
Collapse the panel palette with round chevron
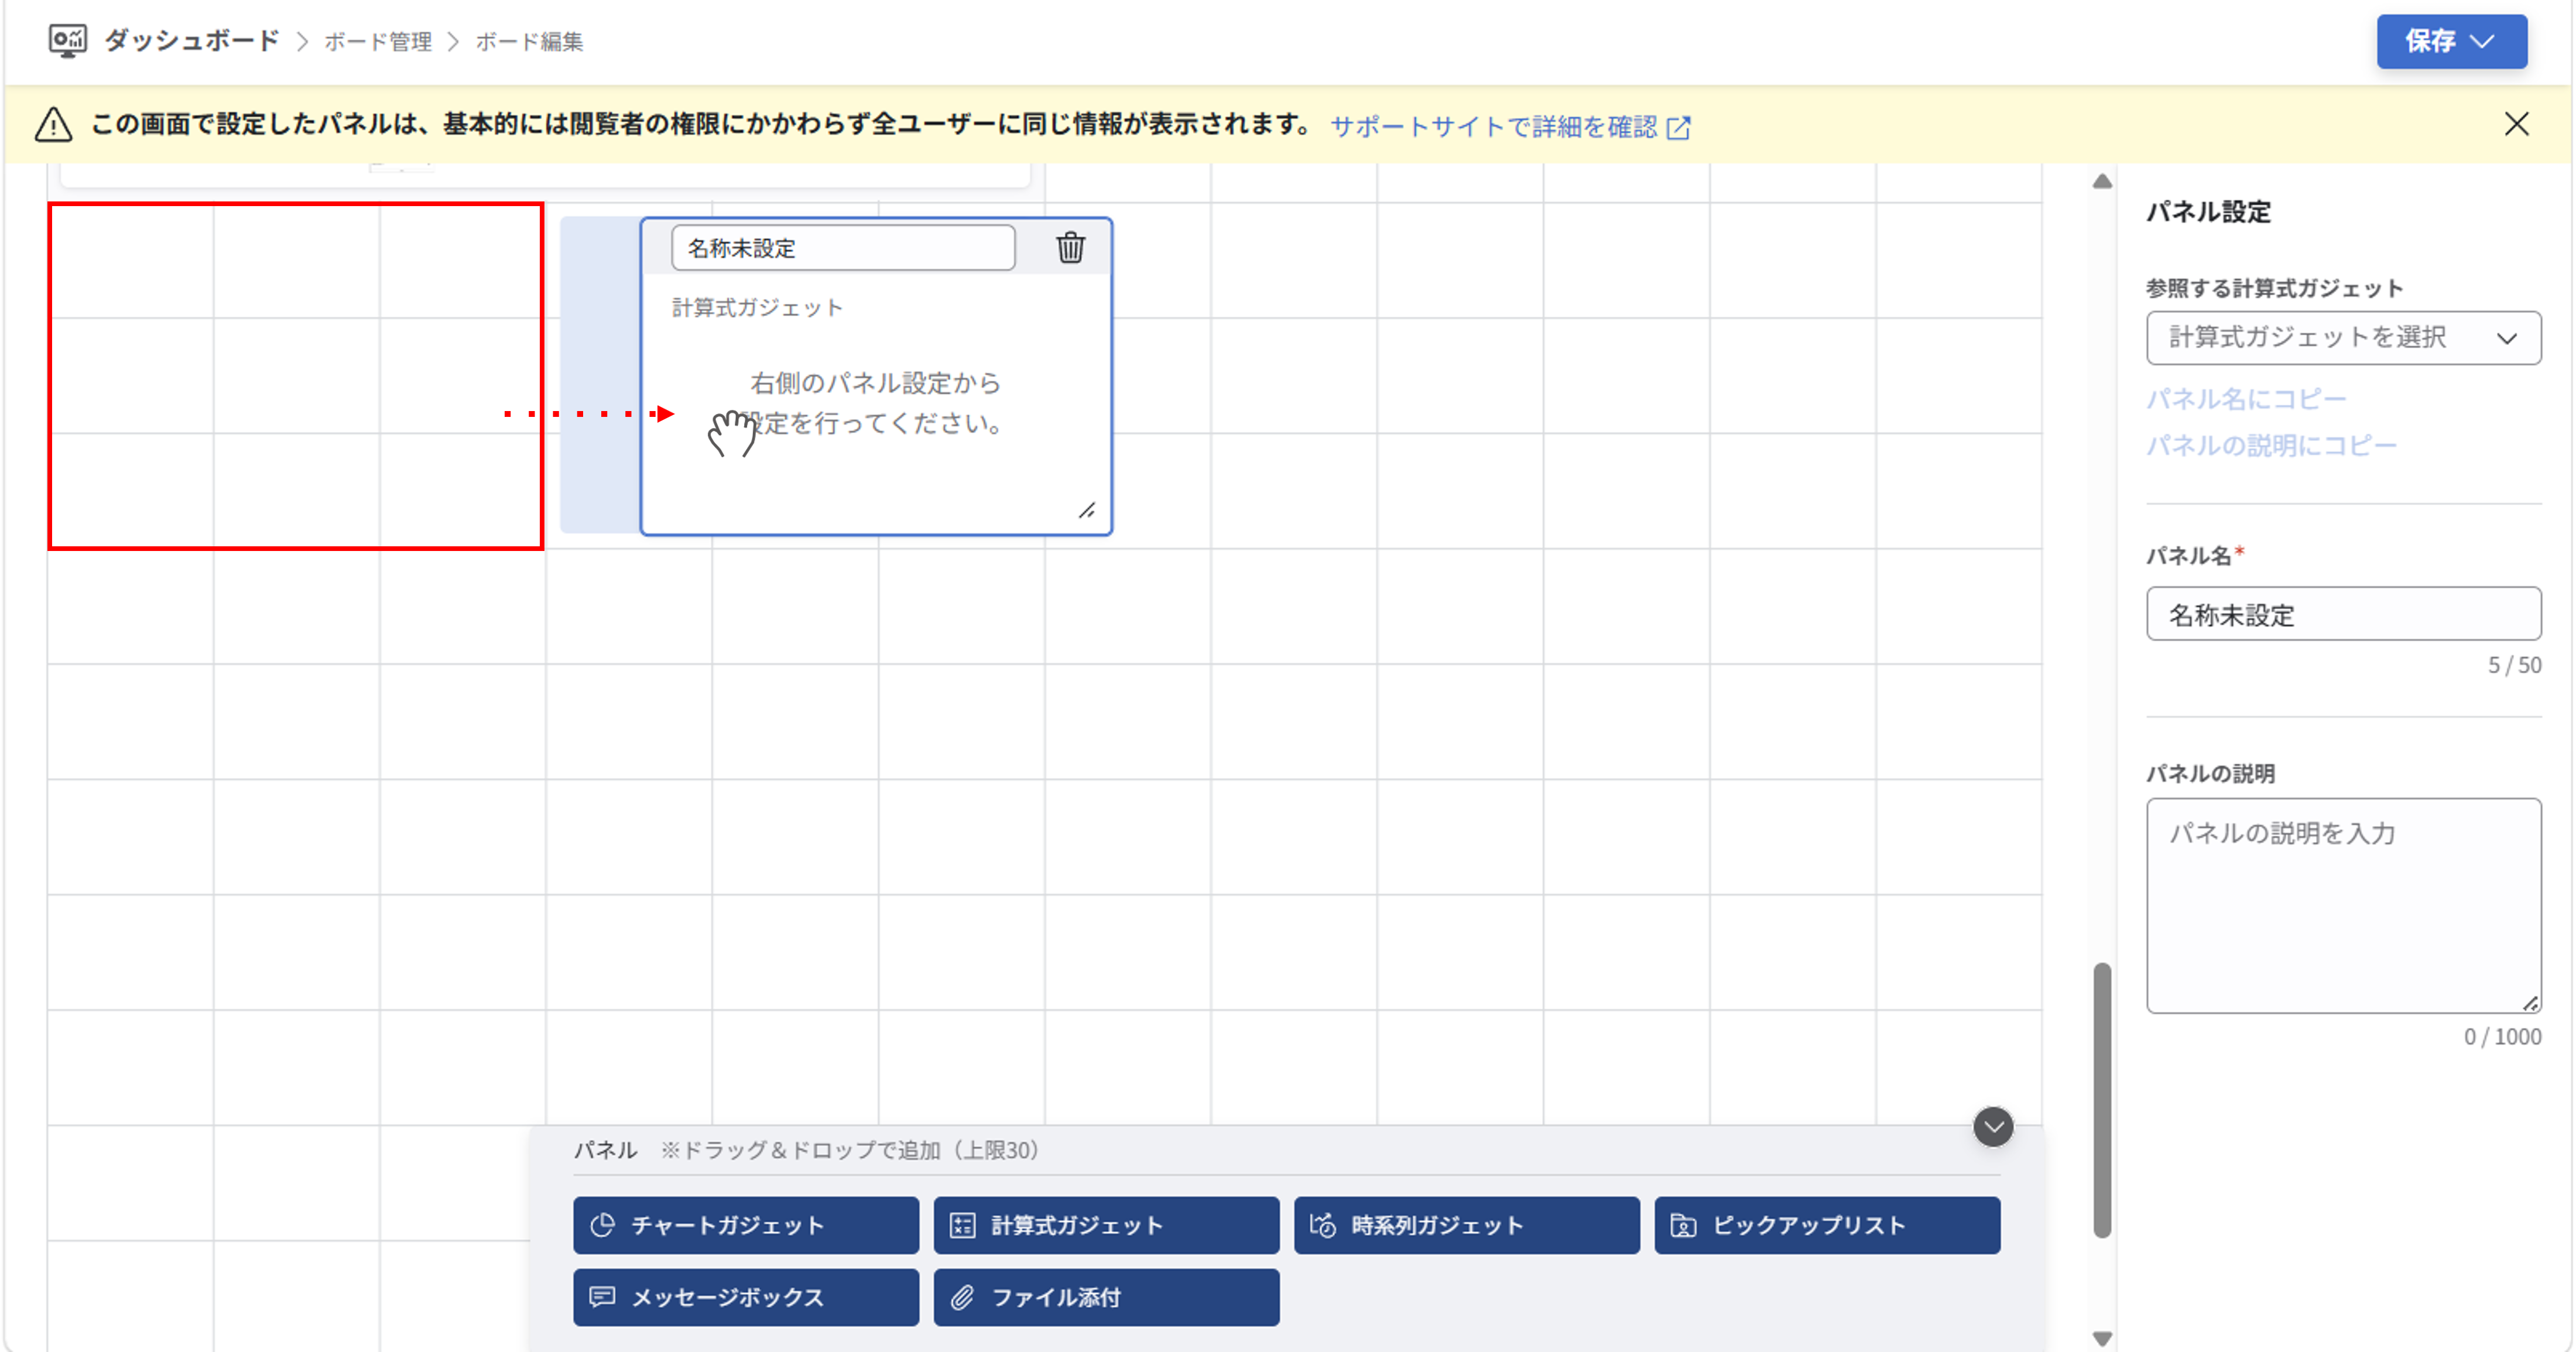[1993, 1127]
